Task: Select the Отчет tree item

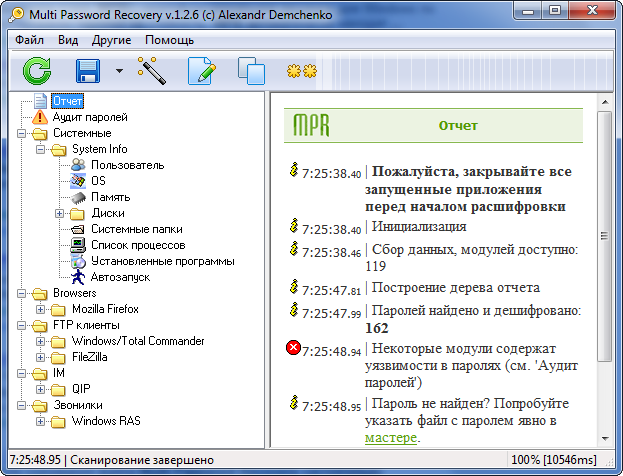Action: [x=68, y=101]
